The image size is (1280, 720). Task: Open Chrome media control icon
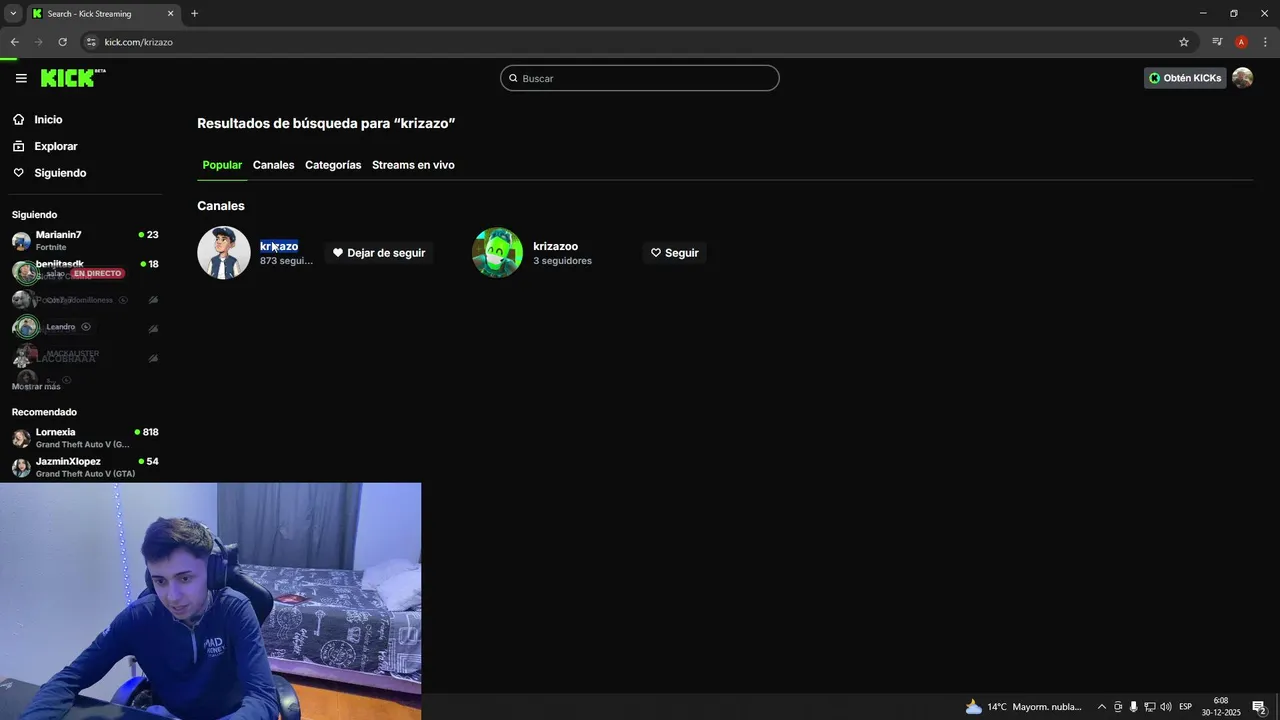tap(1217, 42)
